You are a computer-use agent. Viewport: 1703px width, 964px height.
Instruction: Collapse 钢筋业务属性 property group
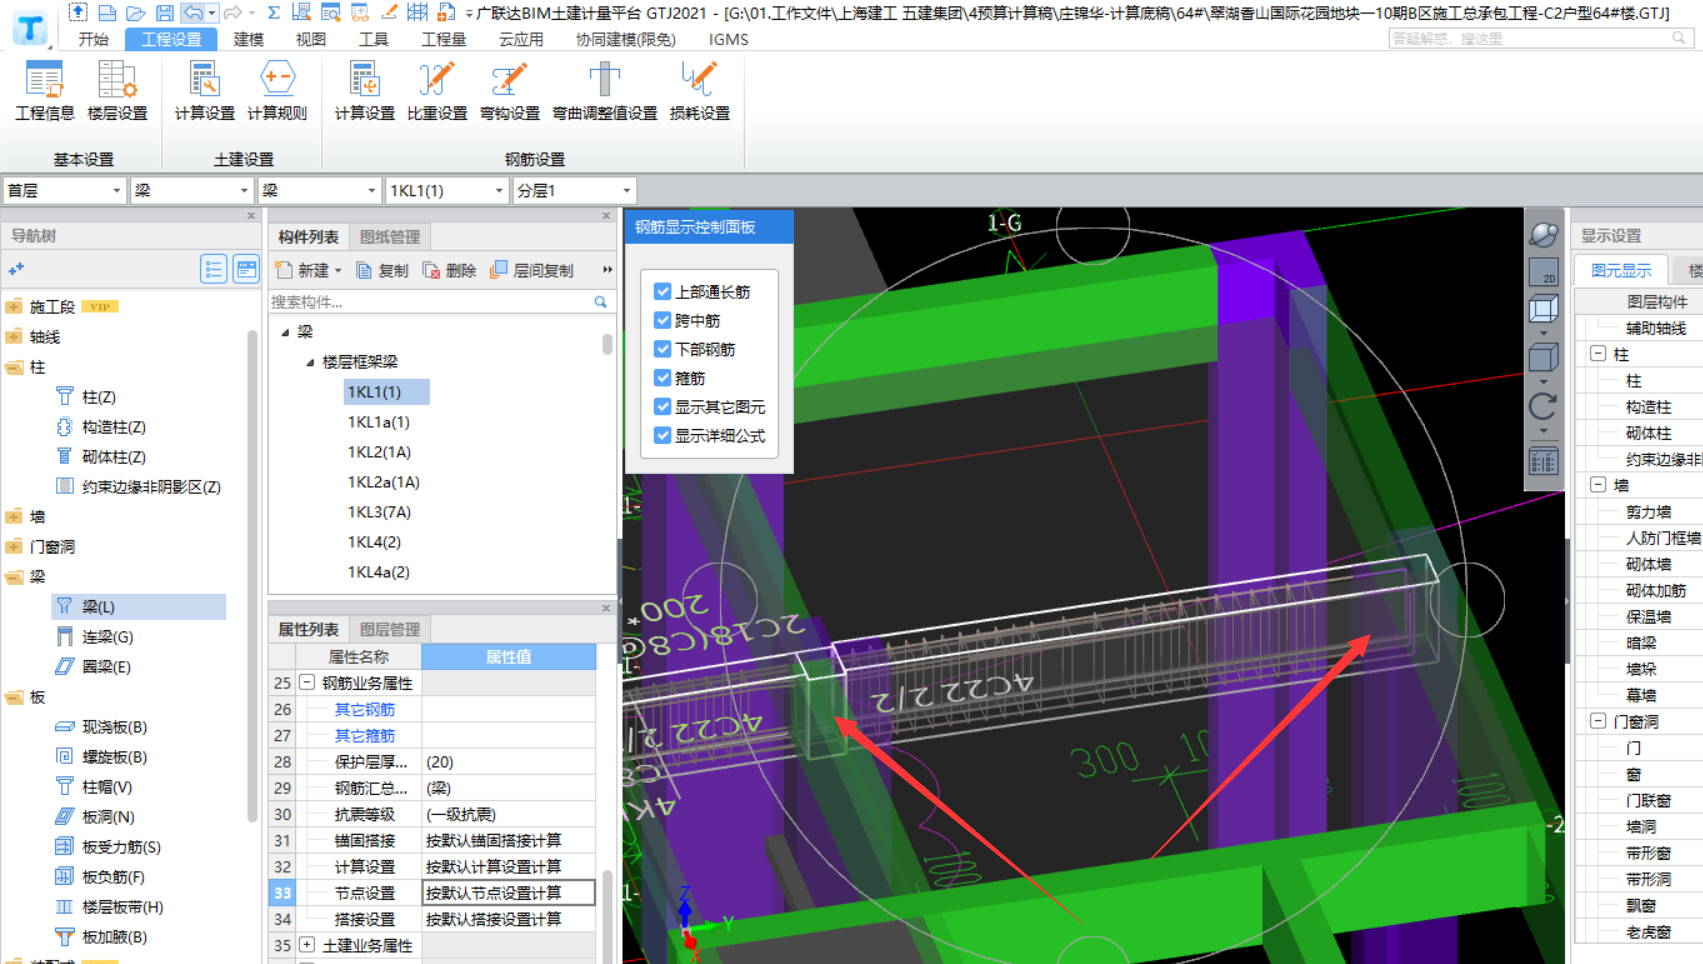point(307,682)
